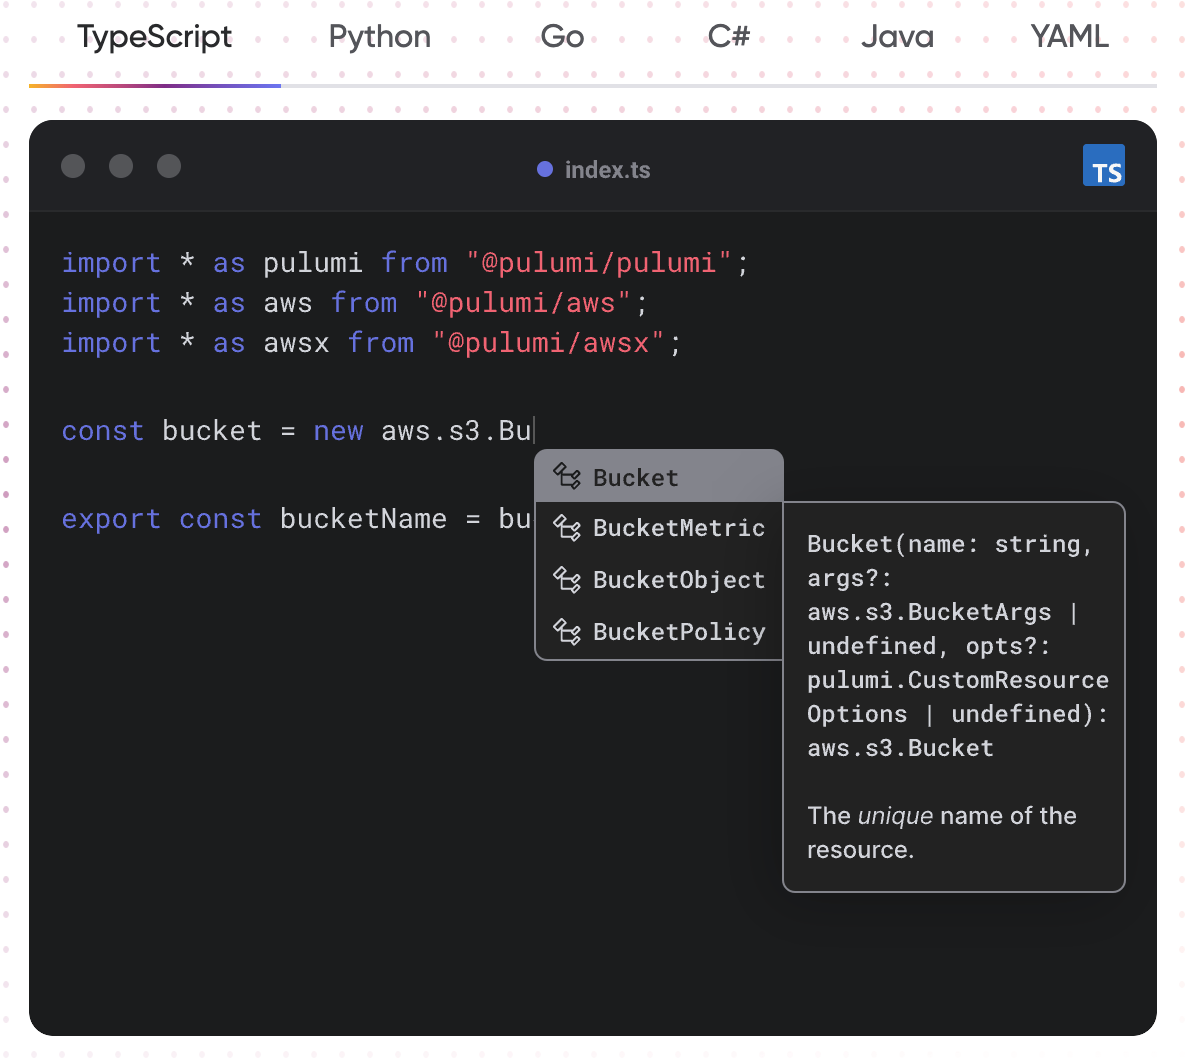Image resolution: width=1188 pixels, height=1058 pixels.
Task: Switch to the TypeScript tab
Action: point(155,37)
